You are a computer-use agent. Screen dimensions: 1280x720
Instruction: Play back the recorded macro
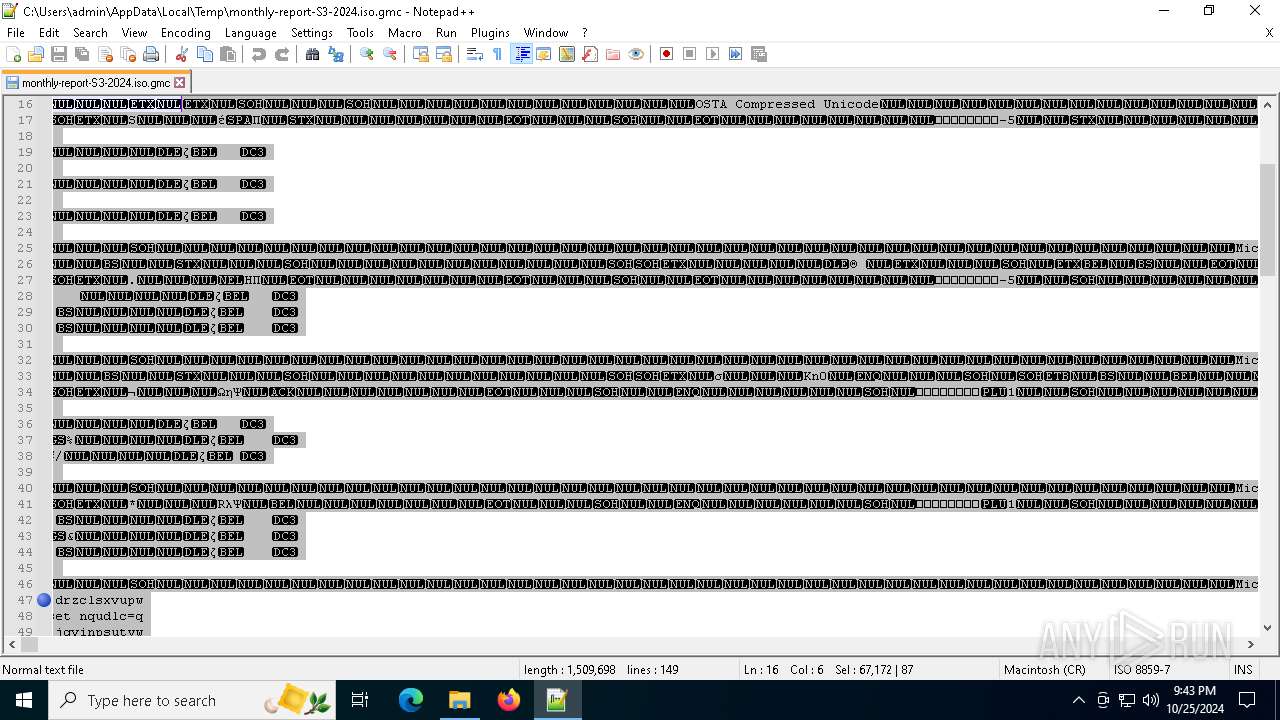click(713, 54)
